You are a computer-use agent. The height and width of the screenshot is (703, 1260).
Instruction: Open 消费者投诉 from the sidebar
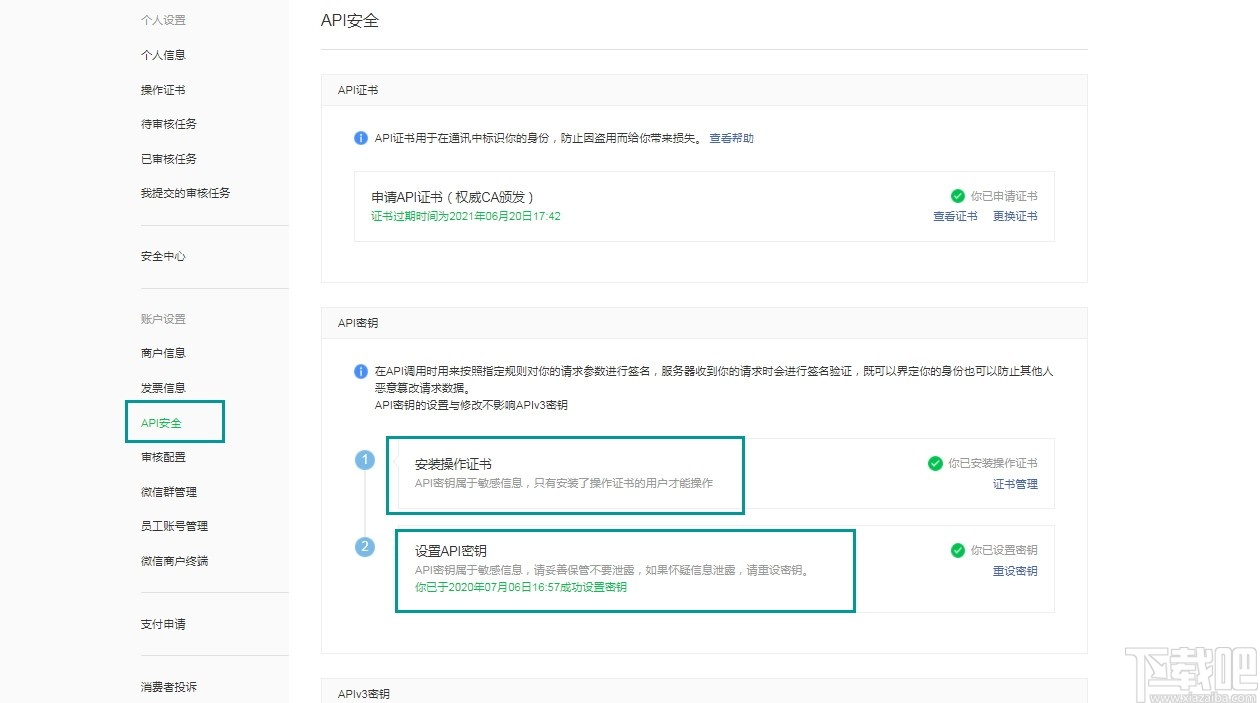pyautogui.click(x=170, y=687)
